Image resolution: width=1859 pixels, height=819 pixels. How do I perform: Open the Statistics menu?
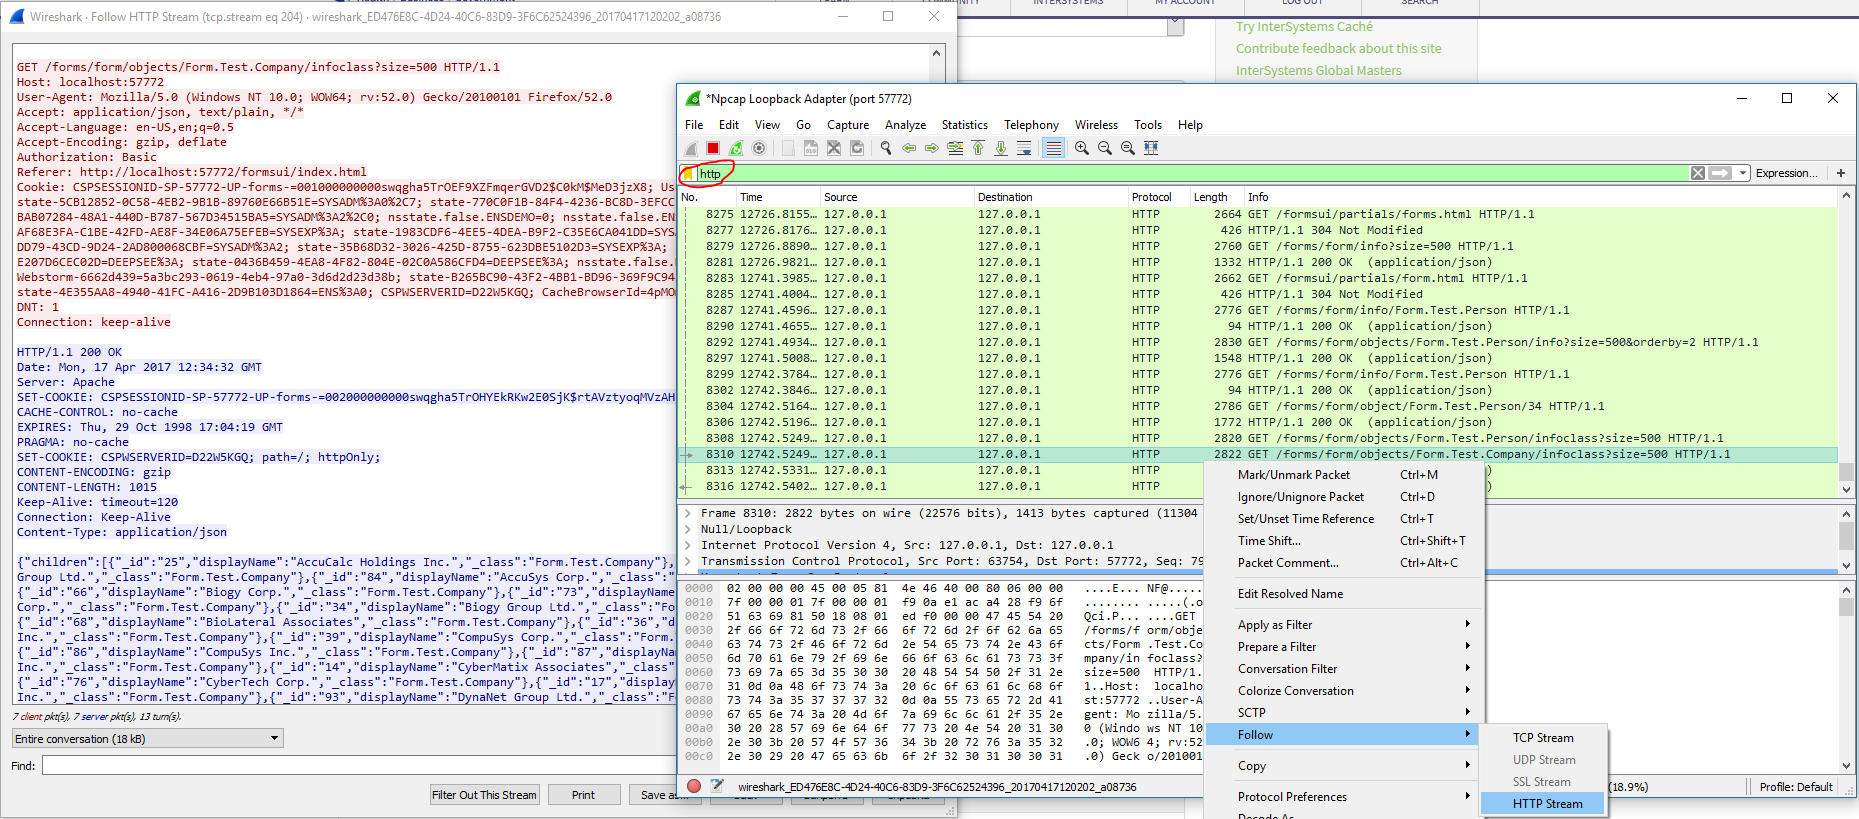click(964, 125)
